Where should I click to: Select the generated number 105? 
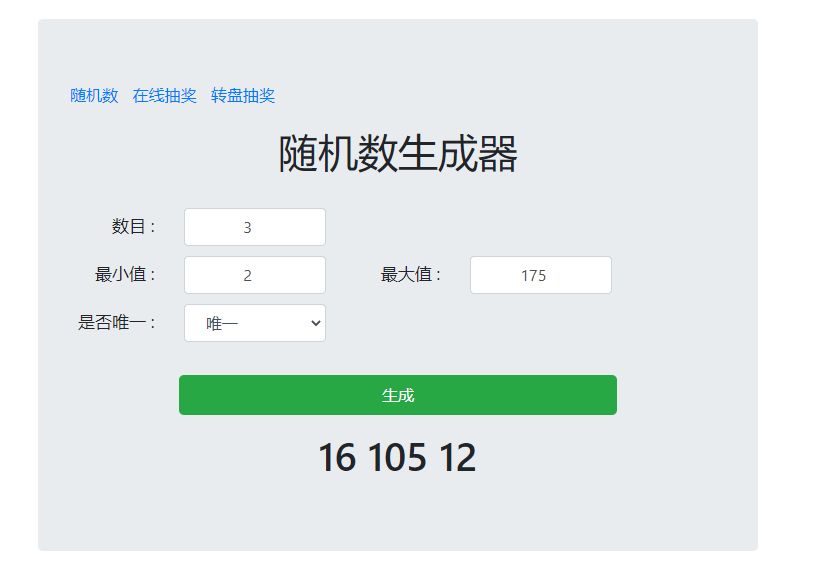[x=398, y=458]
